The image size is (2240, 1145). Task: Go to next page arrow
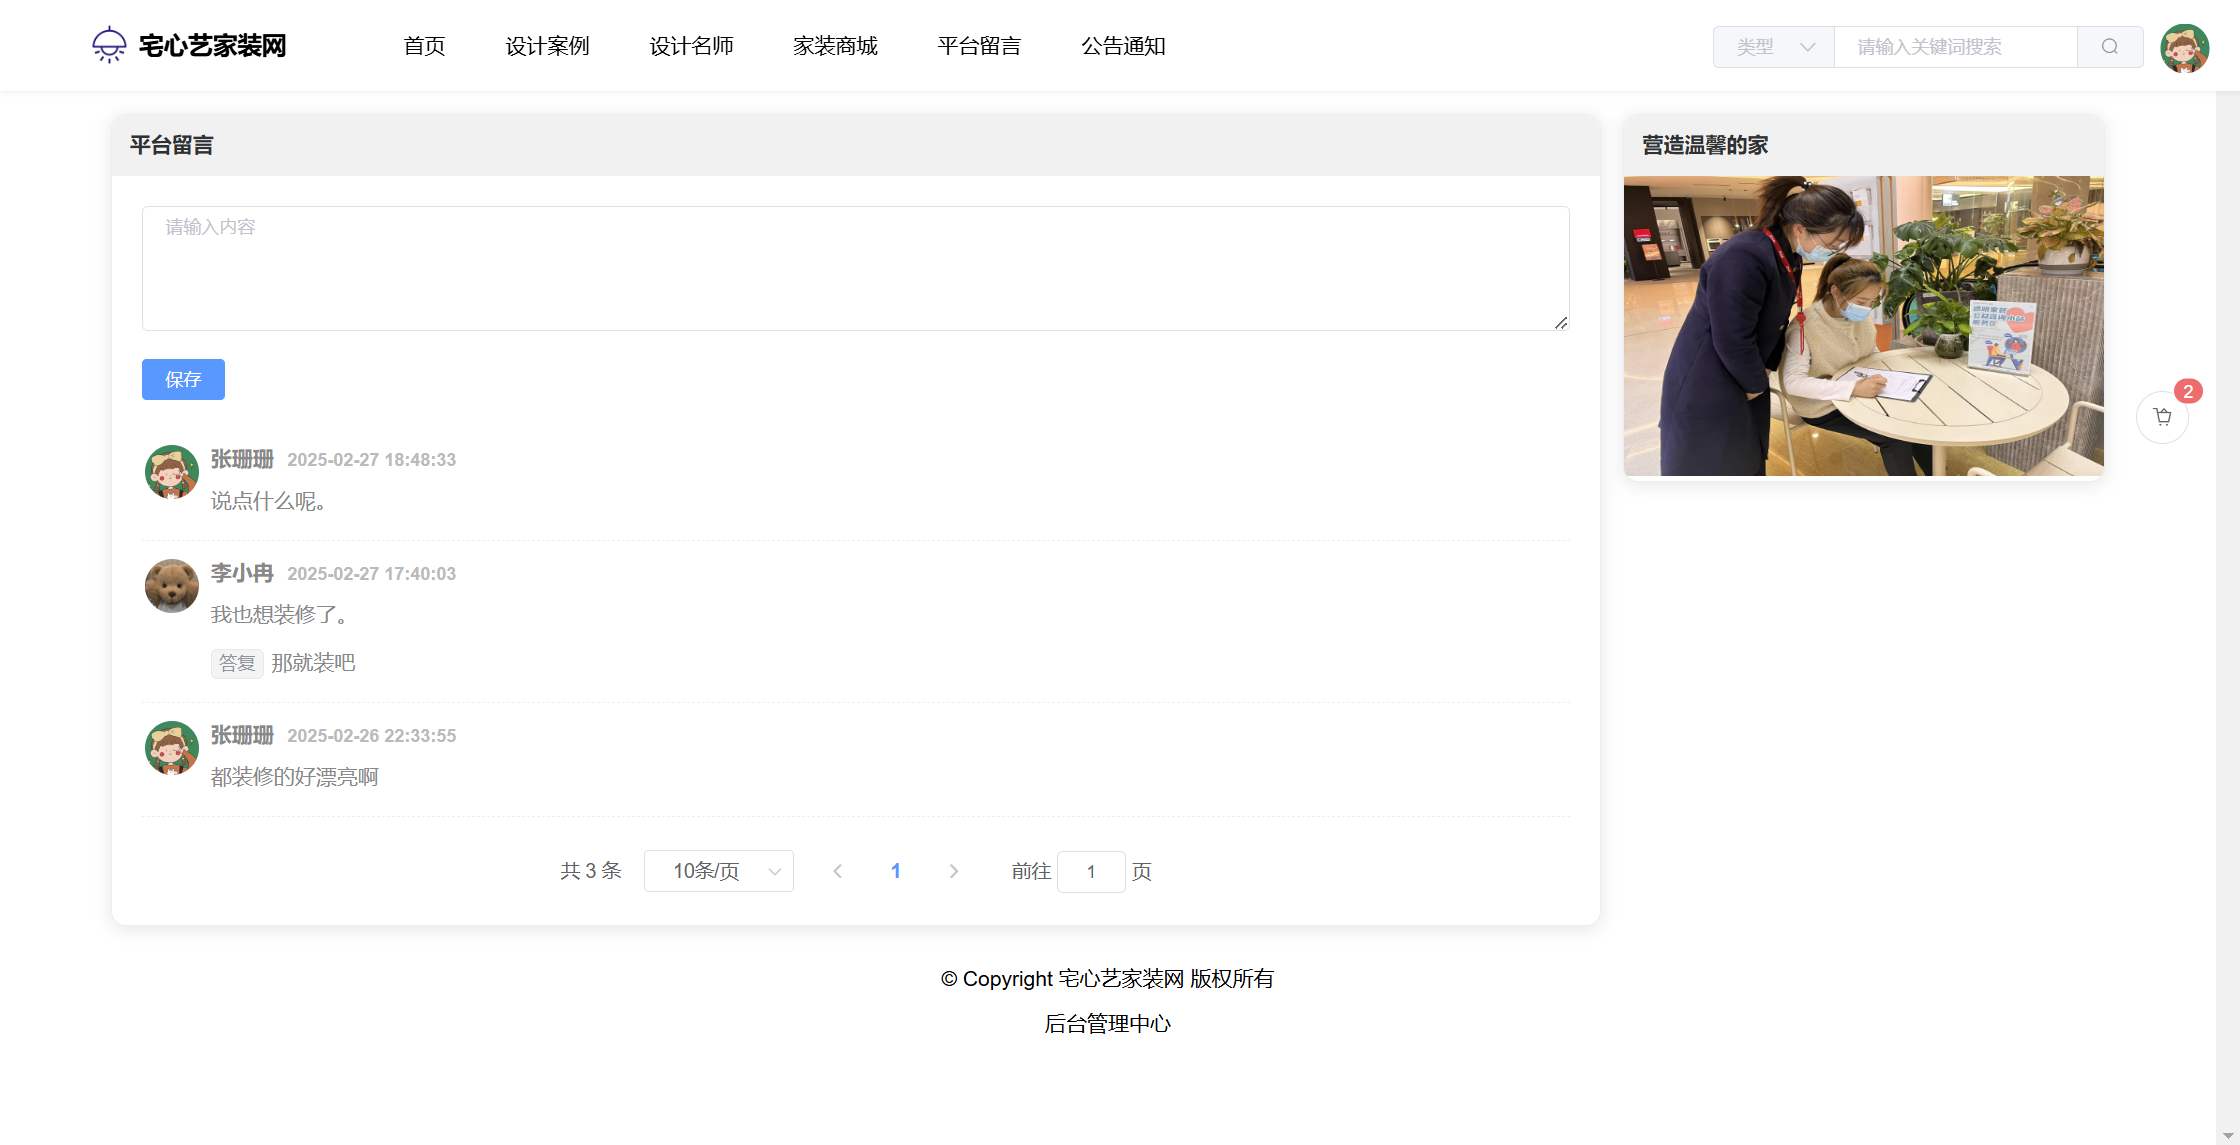(x=953, y=871)
